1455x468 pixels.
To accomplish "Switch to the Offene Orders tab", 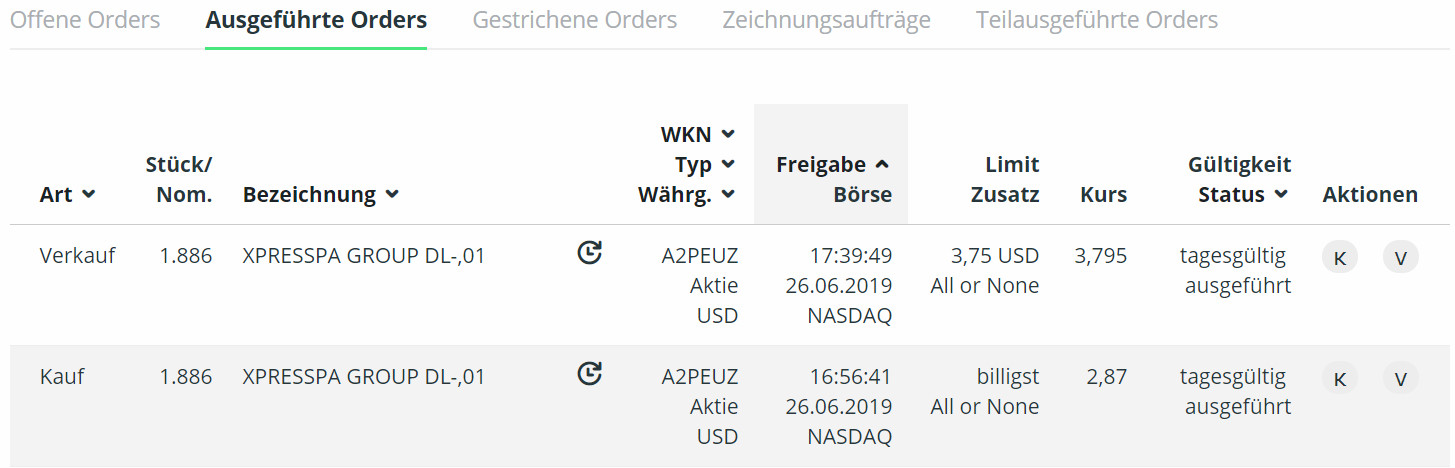I will click(85, 20).
